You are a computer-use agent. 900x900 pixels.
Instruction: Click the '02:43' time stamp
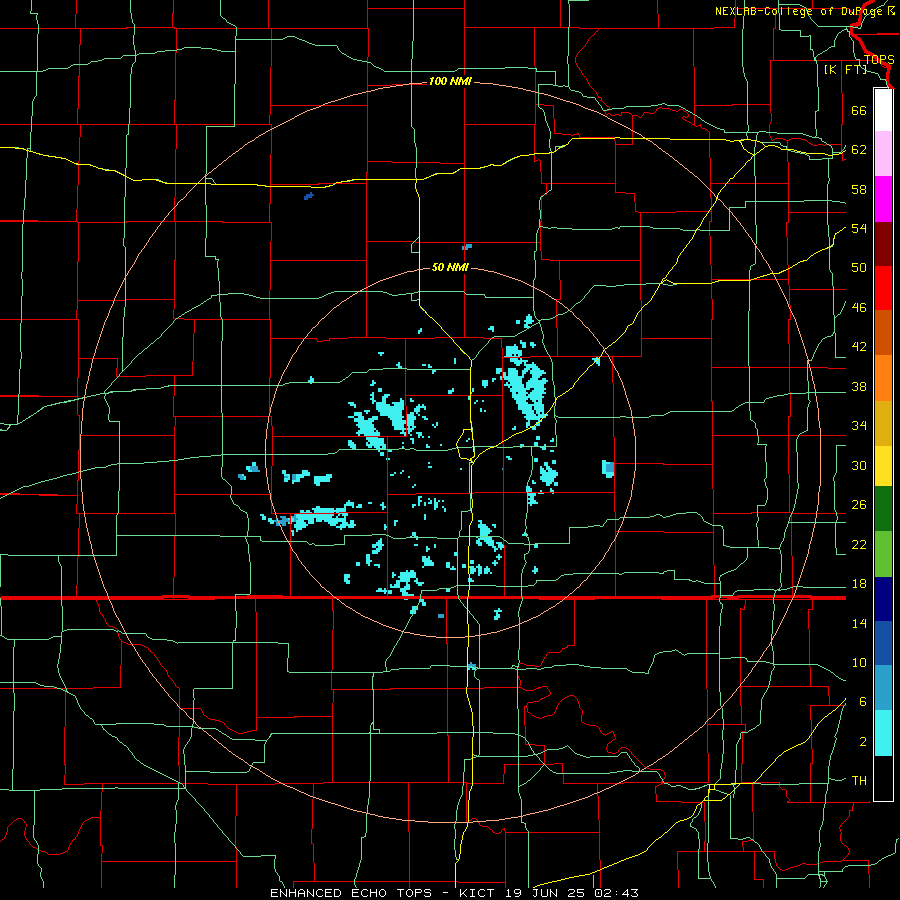[616, 893]
